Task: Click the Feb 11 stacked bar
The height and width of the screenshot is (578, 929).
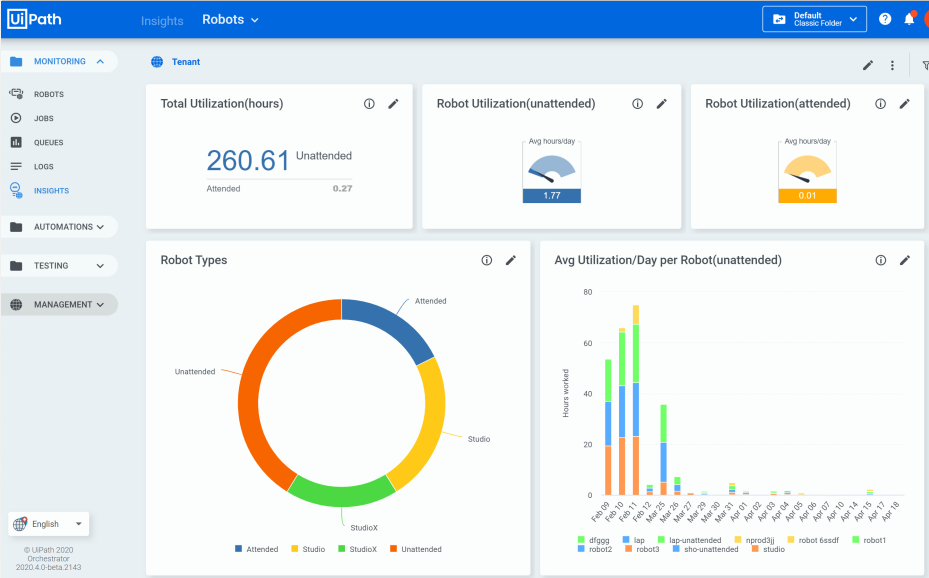Action: 636,400
